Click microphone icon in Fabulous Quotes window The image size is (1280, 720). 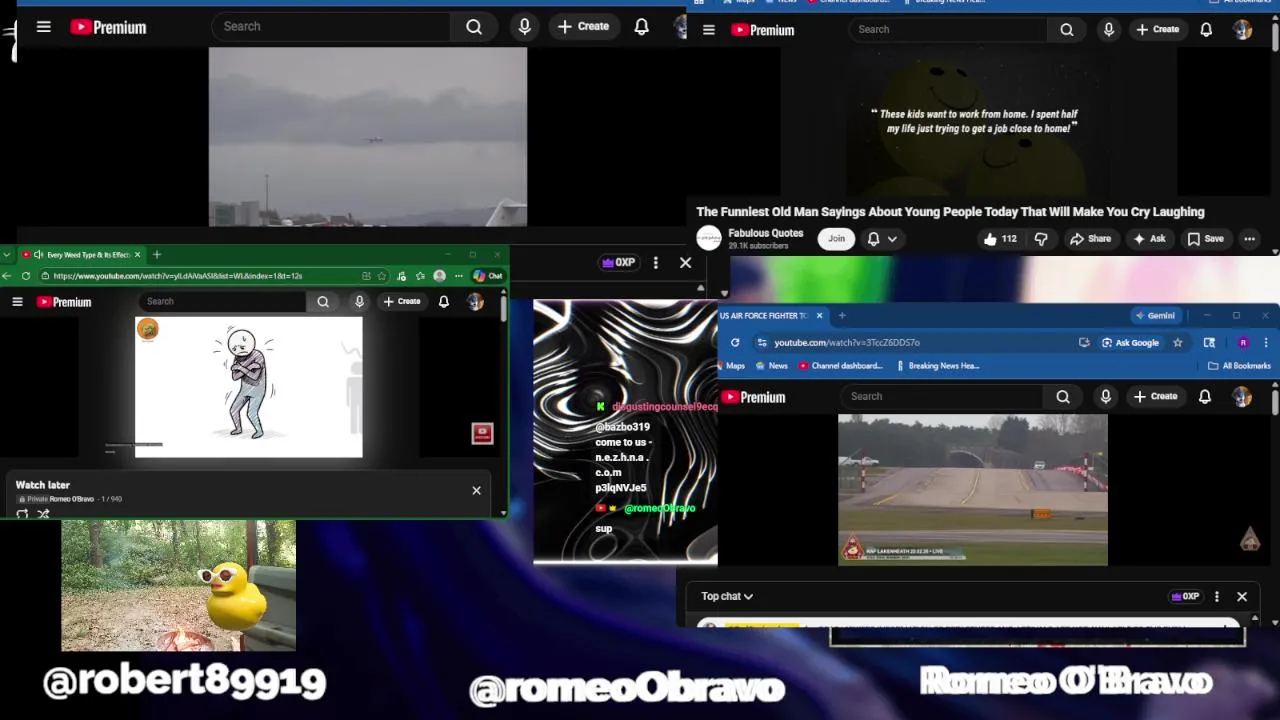1108,30
